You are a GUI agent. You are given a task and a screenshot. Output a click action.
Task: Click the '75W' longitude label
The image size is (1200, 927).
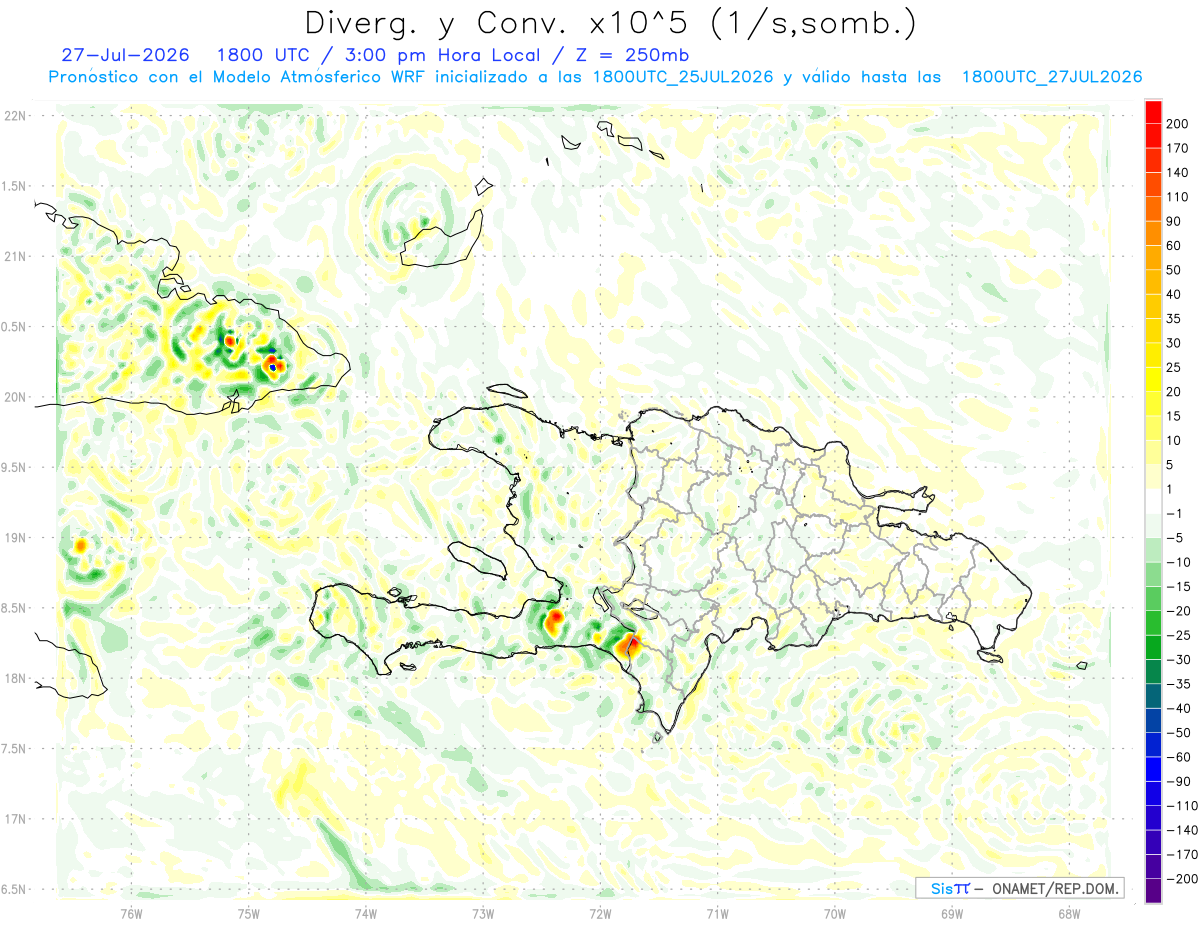pos(248,914)
